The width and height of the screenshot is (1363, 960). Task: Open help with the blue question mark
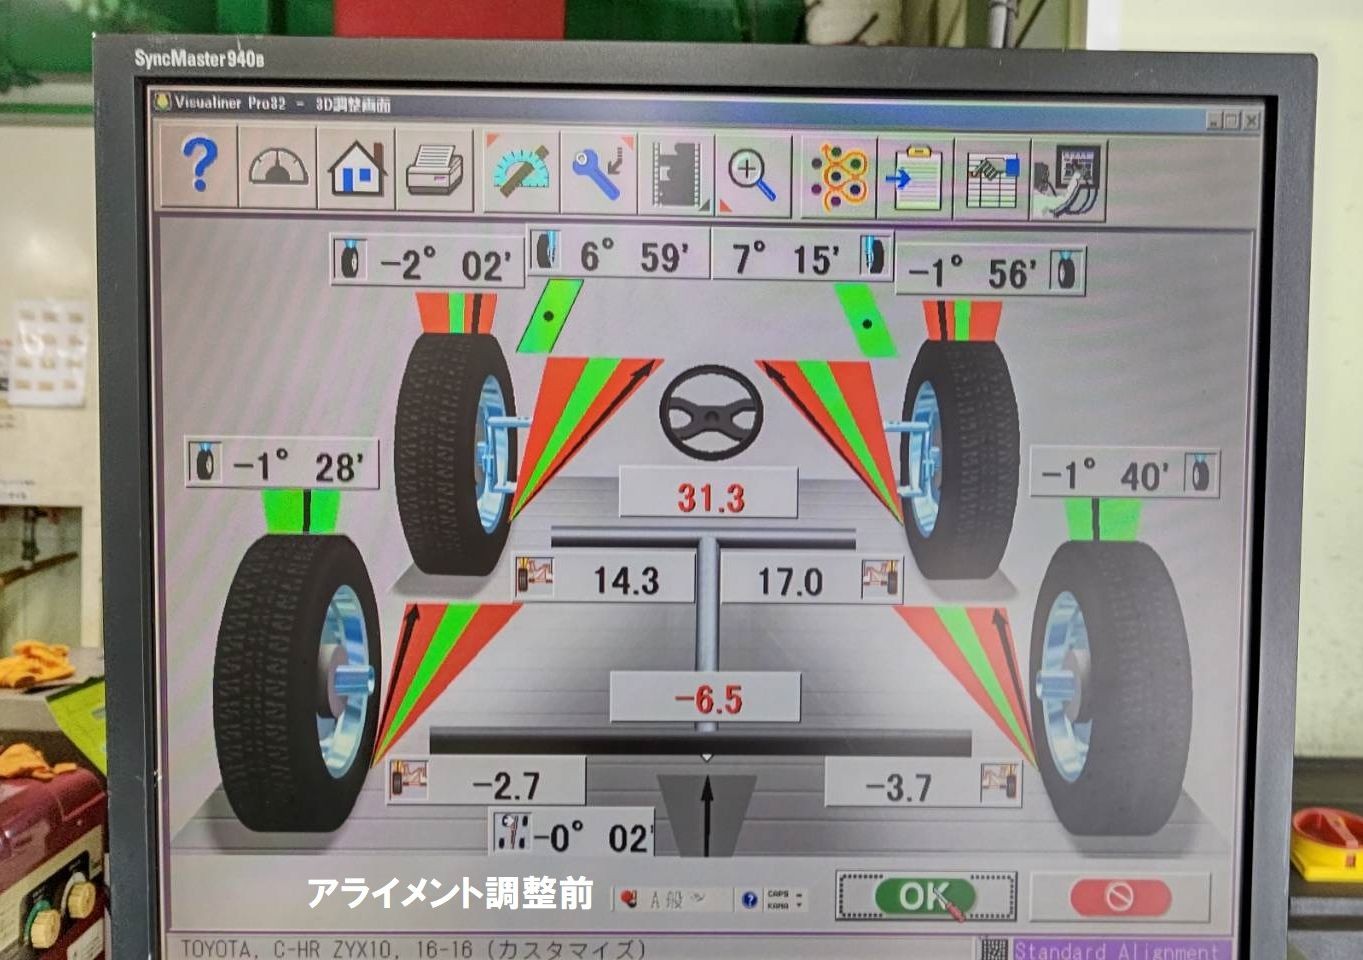click(x=199, y=168)
